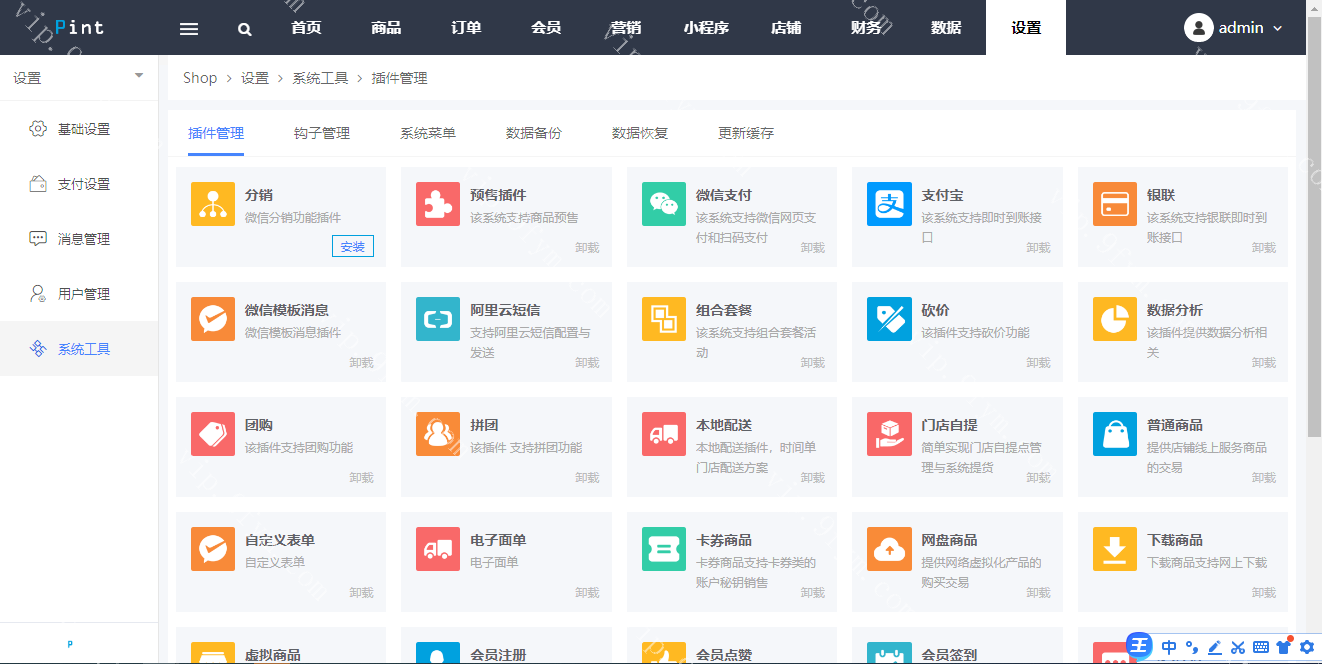Click the 分销 plugin orange icon
1322x664 pixels.
click(212, 204)
